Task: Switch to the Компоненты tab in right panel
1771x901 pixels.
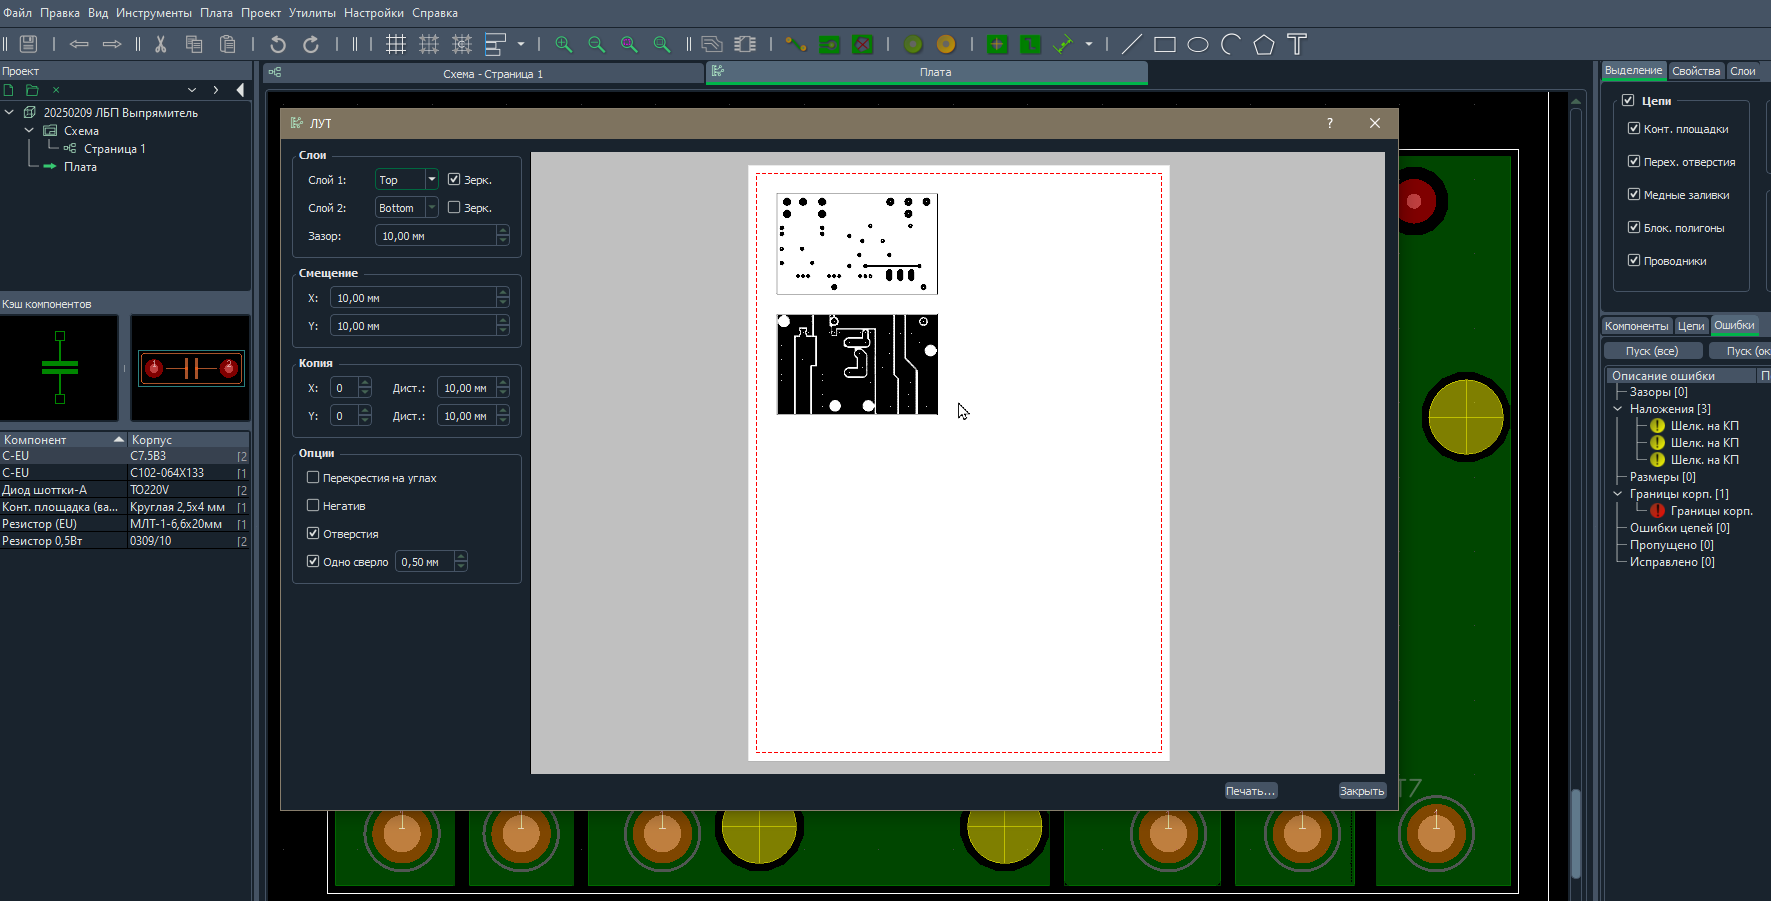Action: pyautogui.click(x=1637, y=326)
